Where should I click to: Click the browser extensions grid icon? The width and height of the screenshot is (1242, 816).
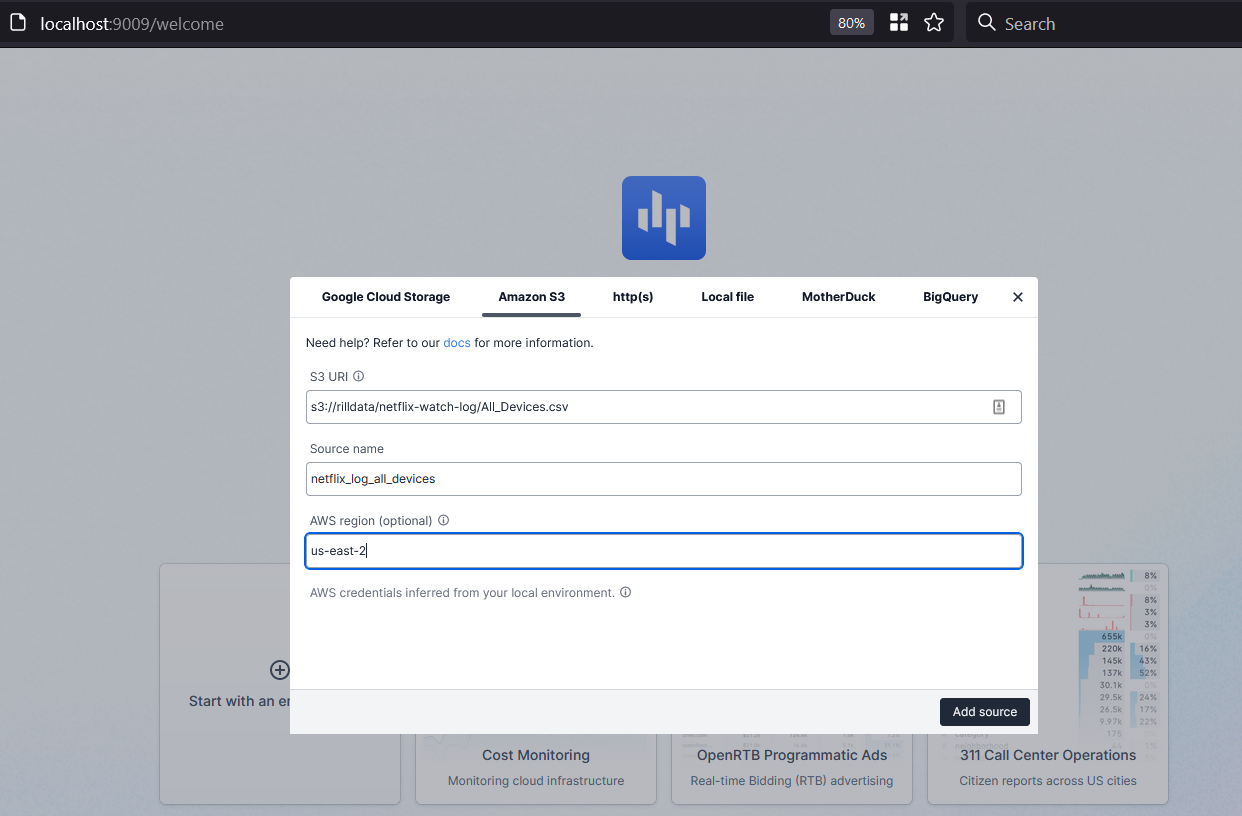point(899,23)
